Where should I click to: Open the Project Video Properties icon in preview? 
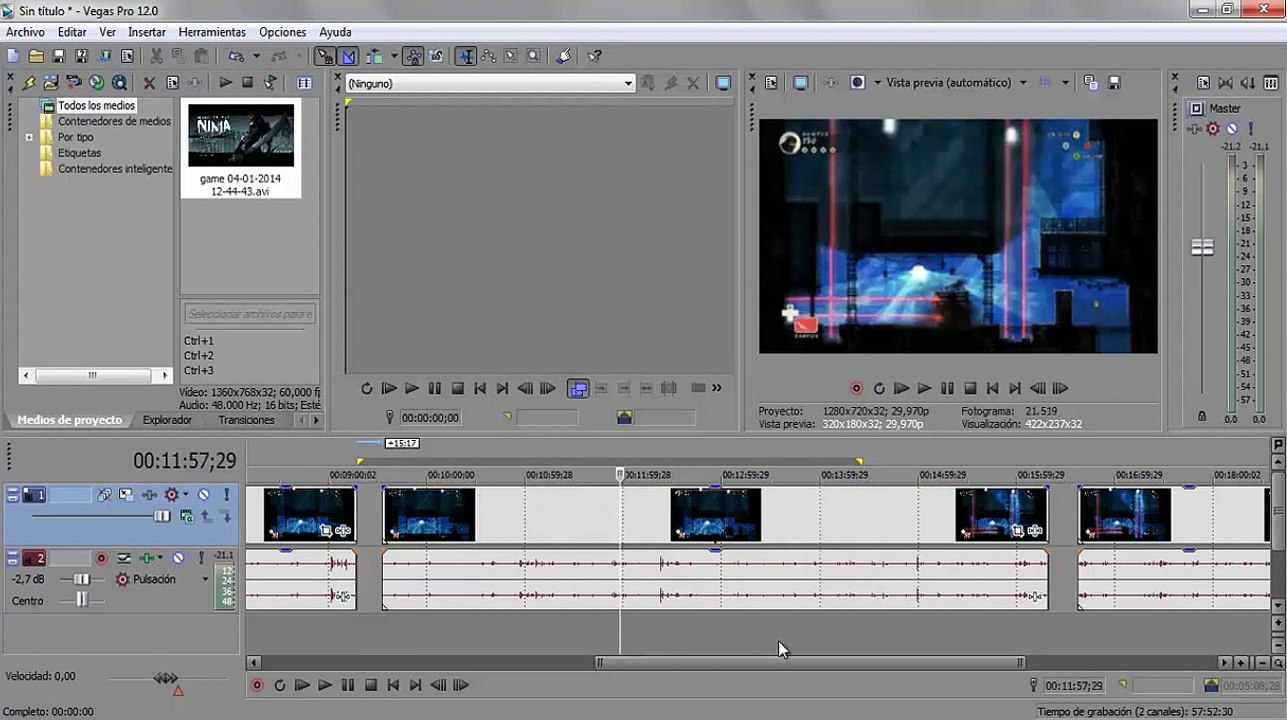coord(772,83)
